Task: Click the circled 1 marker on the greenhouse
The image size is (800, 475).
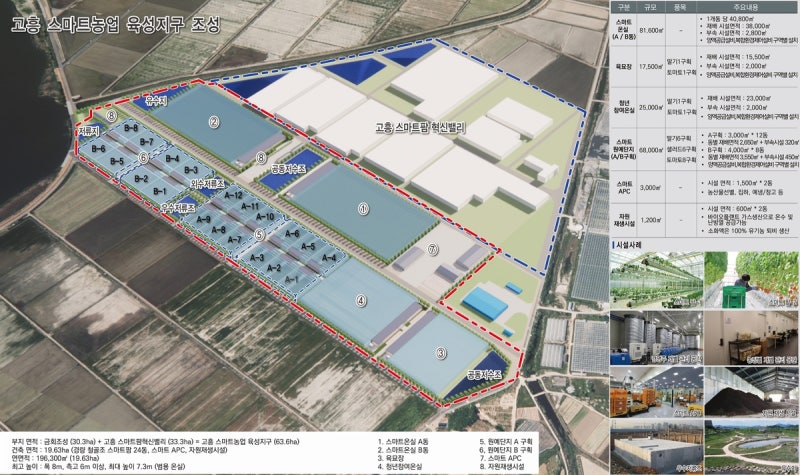Action: pyautogui.click(x=363, y=208)
